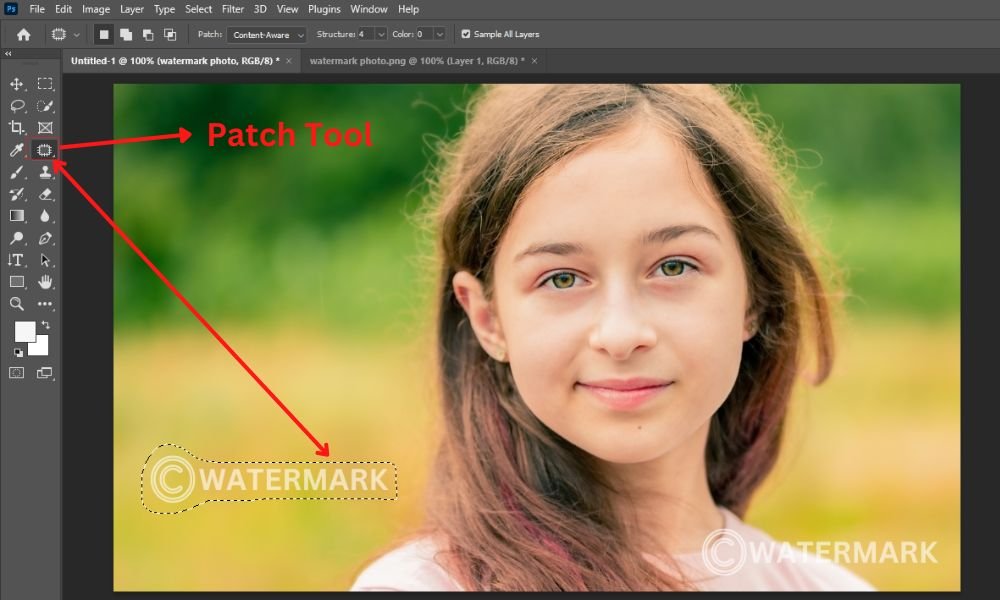1000x600 pixels.
Task: Click the Photoshop logo icon
Action: click(x=11, y=9)
